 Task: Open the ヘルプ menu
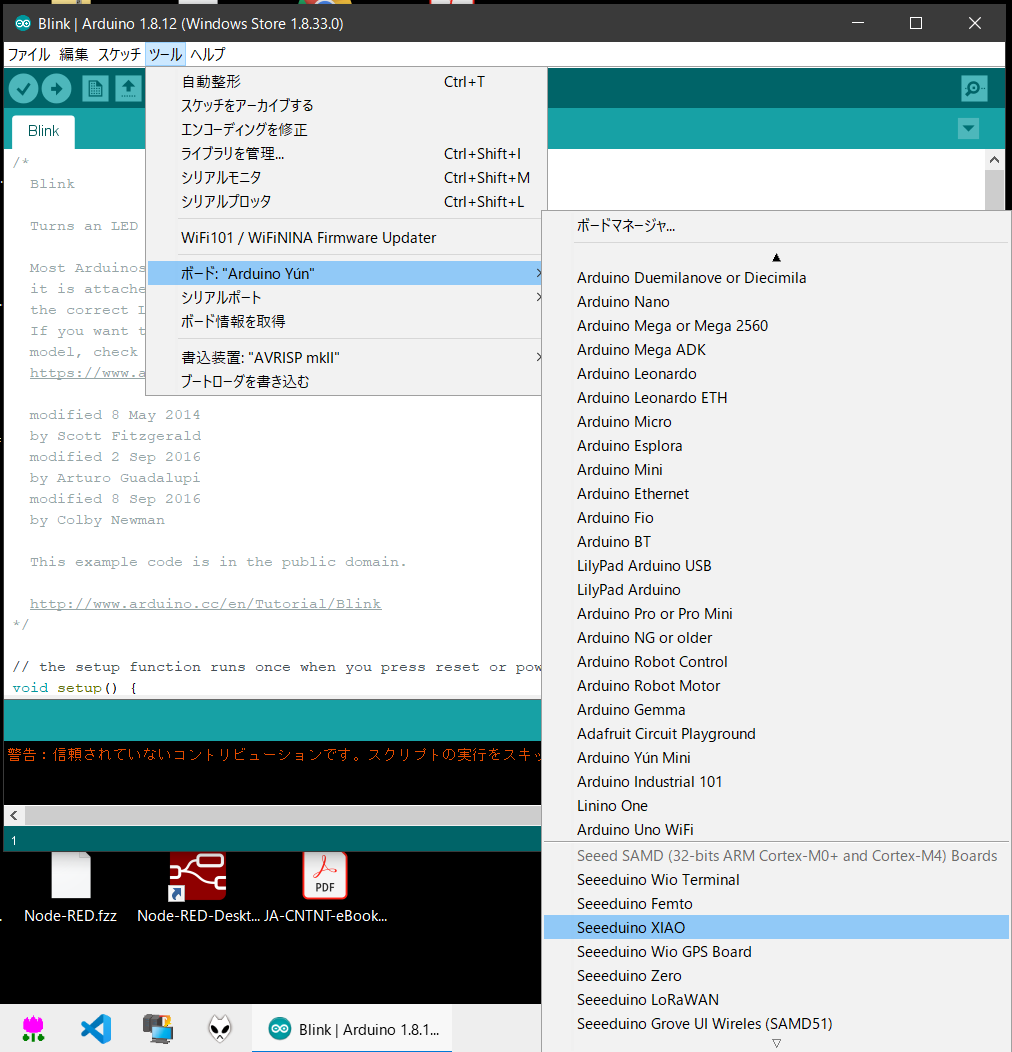(x=207, y=54)
